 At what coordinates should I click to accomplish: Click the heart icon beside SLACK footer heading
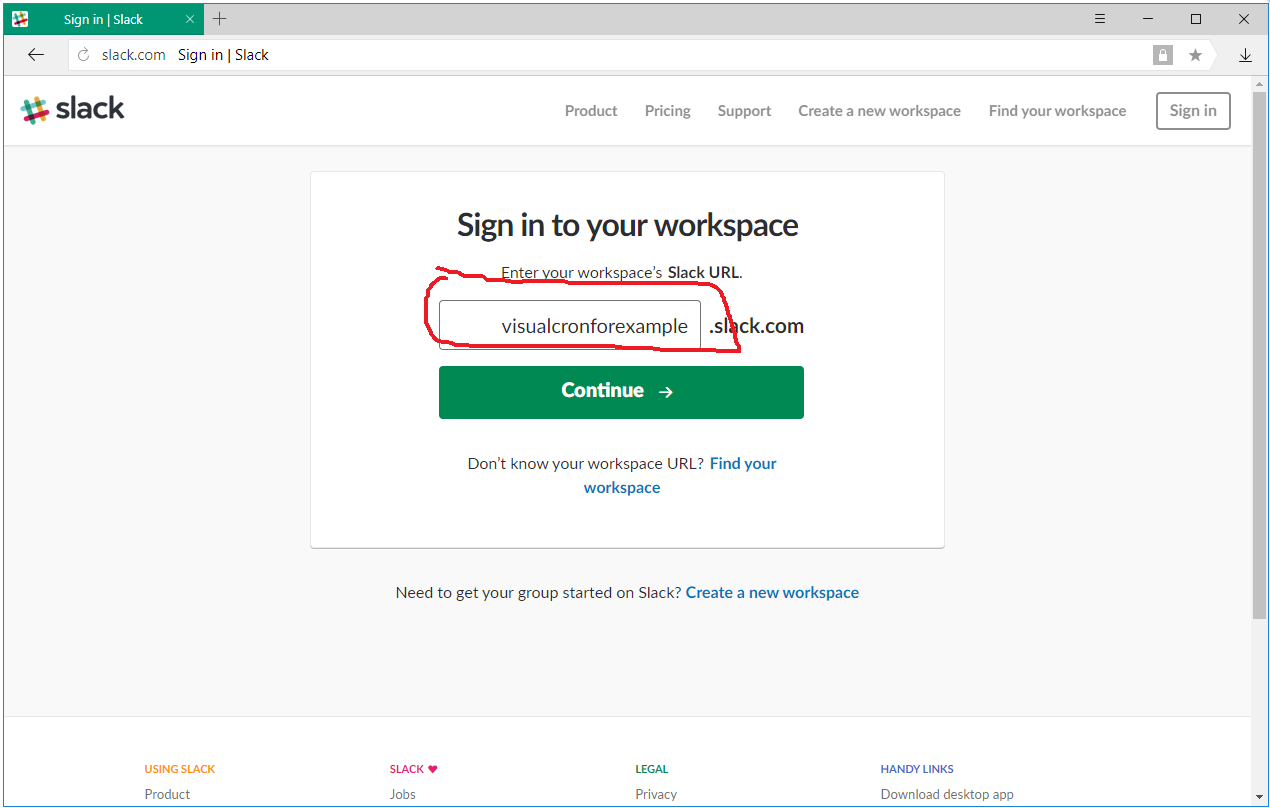coord(434,768)
